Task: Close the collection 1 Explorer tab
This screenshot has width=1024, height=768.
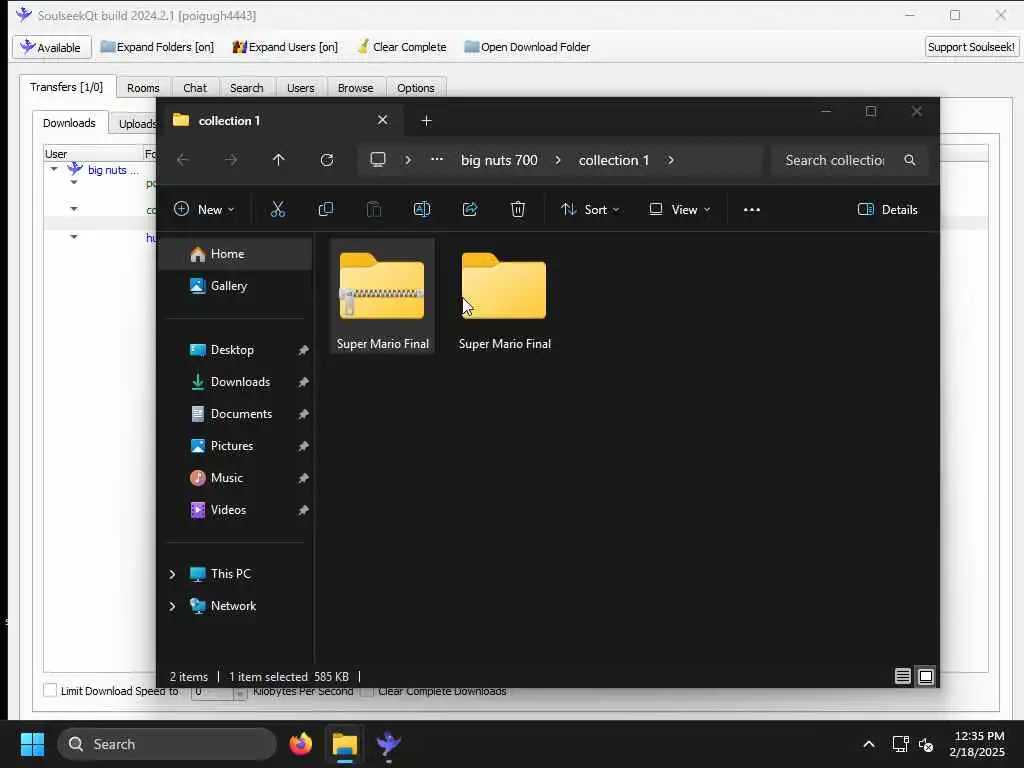Action: pos(383,120)
